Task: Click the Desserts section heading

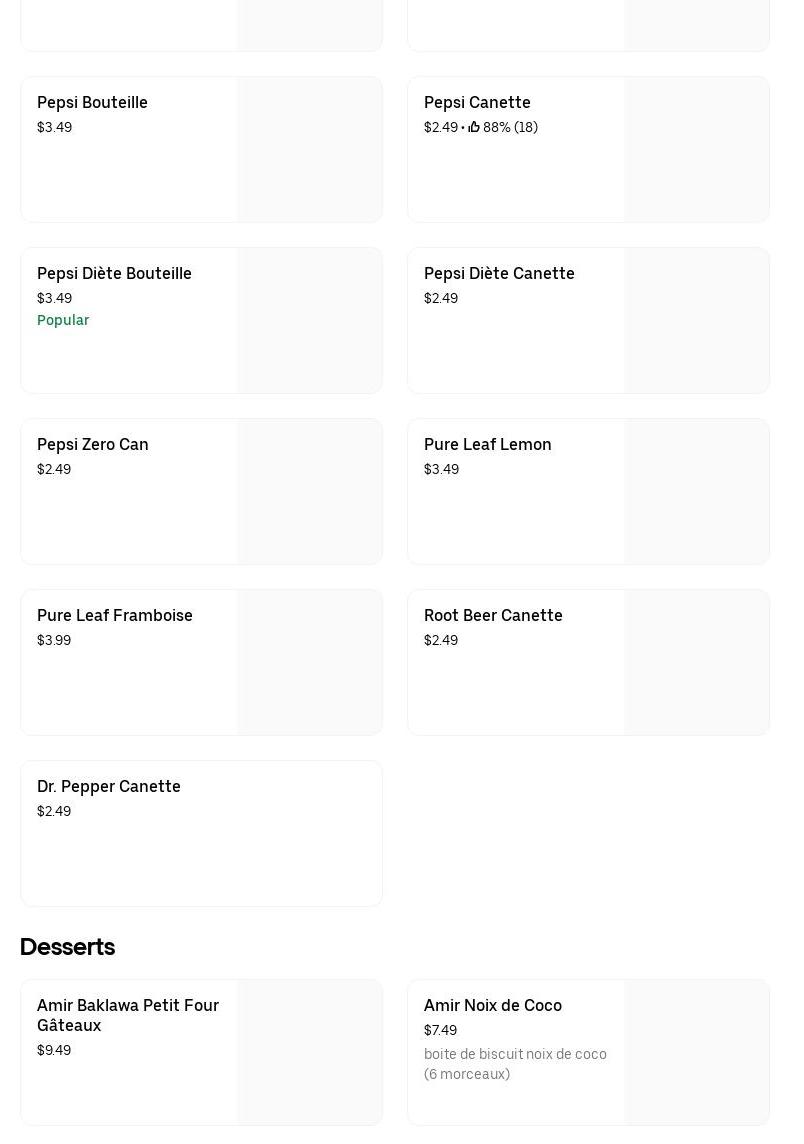Action: click(67, 947)
